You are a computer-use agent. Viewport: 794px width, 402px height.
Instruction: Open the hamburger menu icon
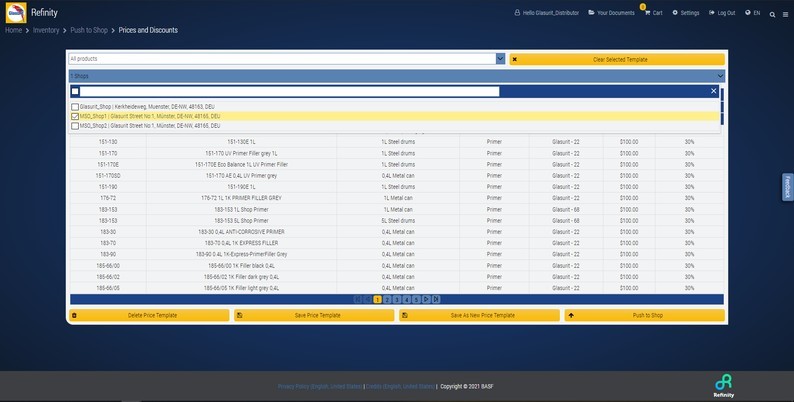pyautogui.click(x=785, y=15)
